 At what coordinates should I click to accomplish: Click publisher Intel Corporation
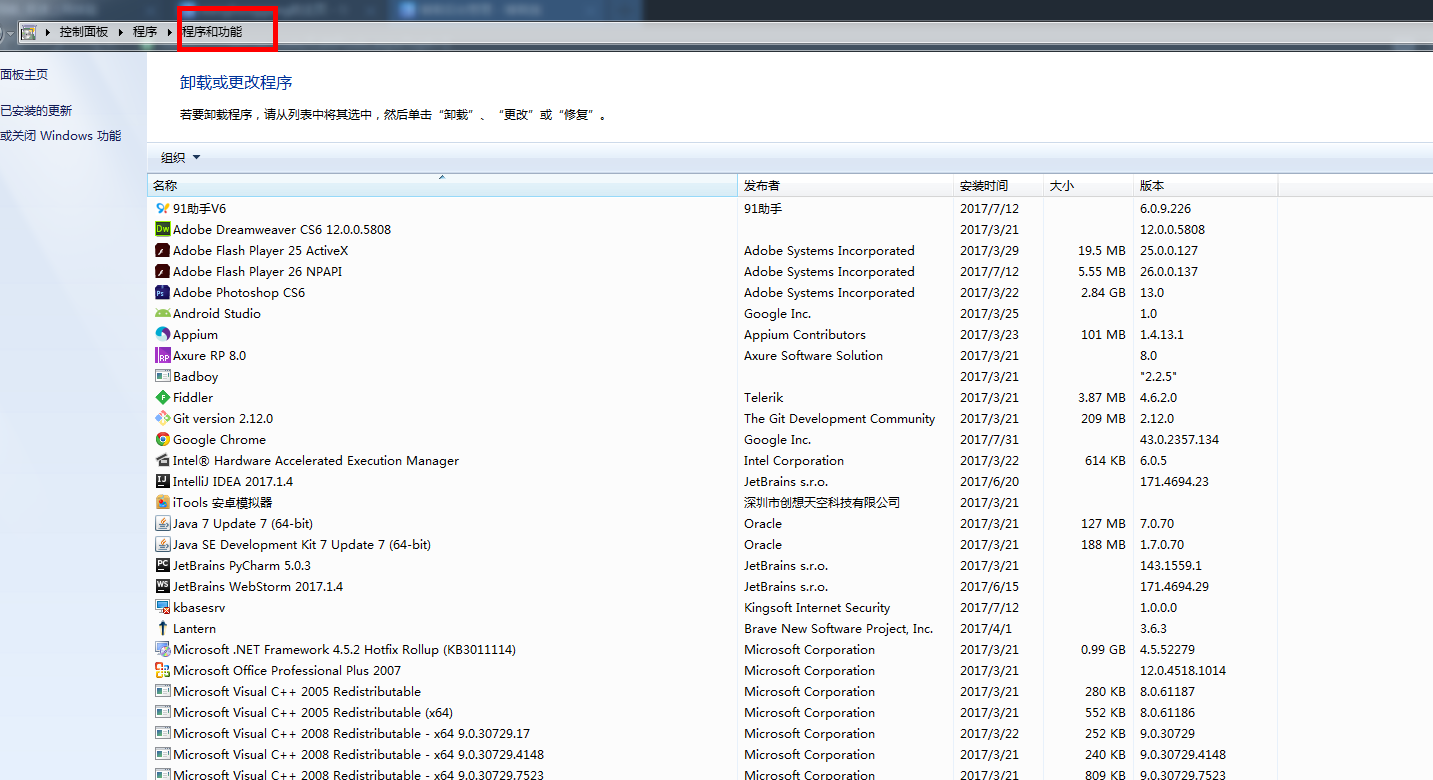click(x=794, y=460)
